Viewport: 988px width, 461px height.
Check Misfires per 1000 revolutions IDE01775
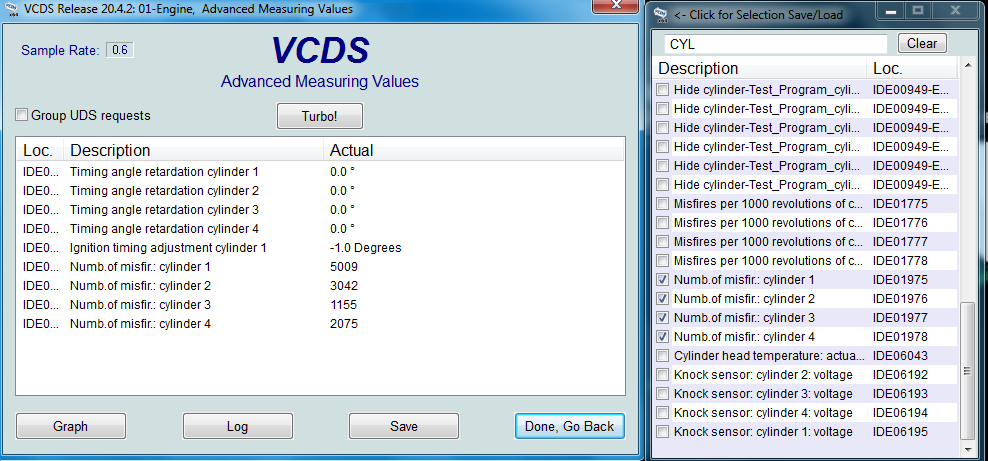click(x=663, y=203)
